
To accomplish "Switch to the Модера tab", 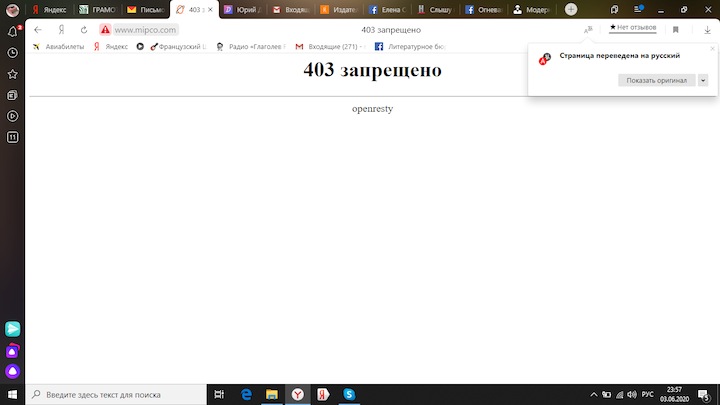I will [x=535, y=9].
